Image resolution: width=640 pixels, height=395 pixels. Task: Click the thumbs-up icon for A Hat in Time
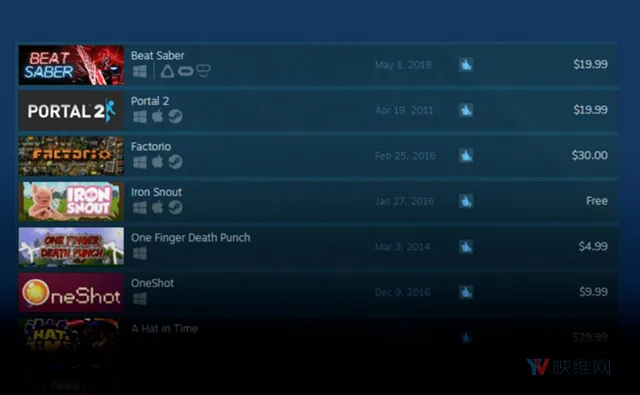[x=466, y=337]
